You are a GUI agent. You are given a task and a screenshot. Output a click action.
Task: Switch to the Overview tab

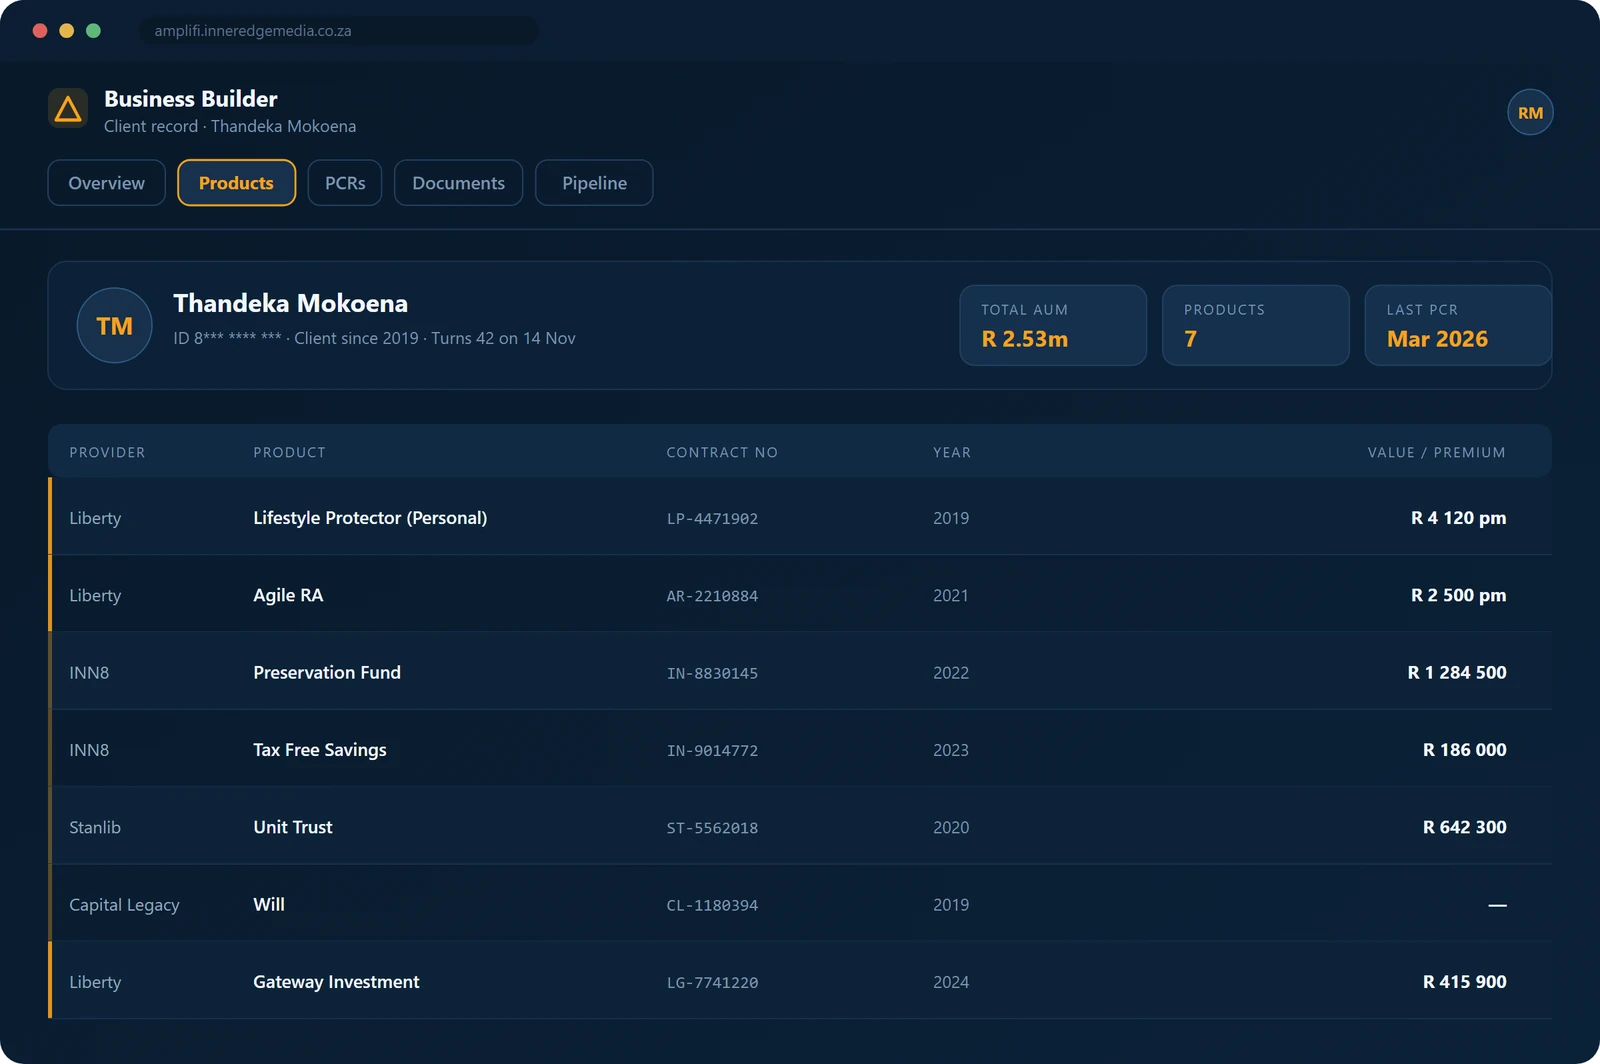click(x=106, y=183)
